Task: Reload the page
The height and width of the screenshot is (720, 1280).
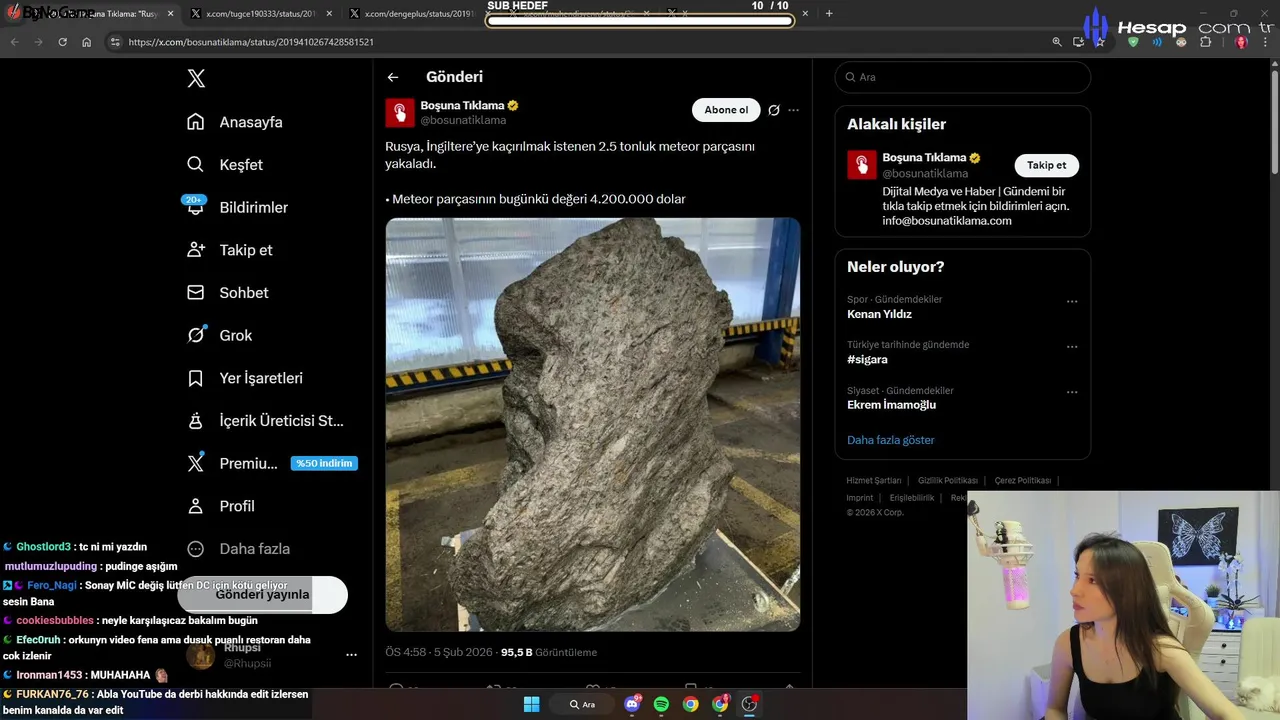Action: click(62, 42)
